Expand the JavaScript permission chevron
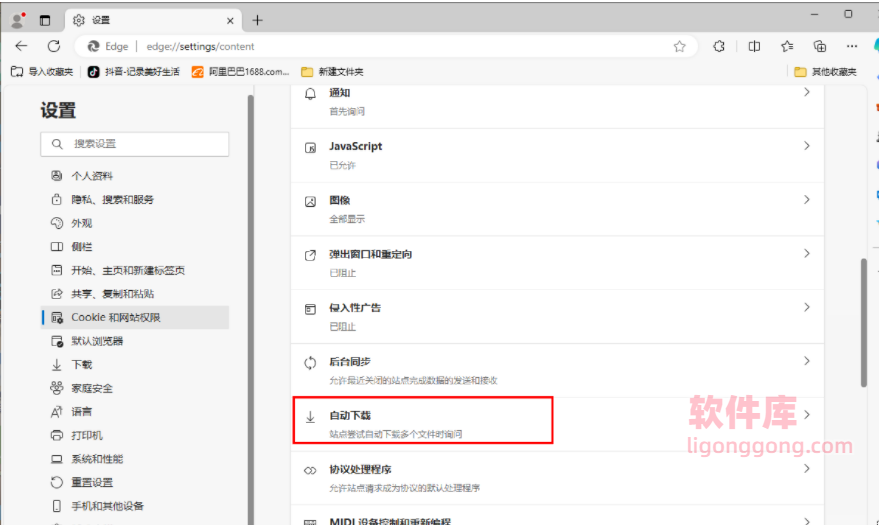The height and width of the screenshot is (525, 879). (807, 146)
